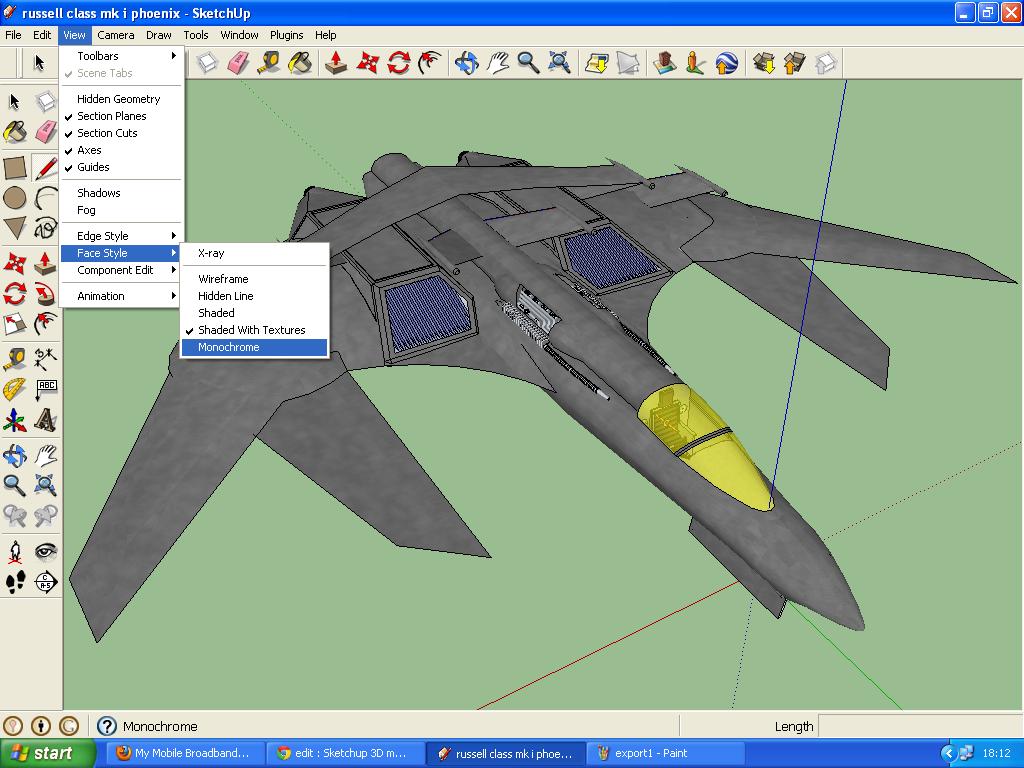
Task: Click the Windows start button
Action: (x=46, y=753)
